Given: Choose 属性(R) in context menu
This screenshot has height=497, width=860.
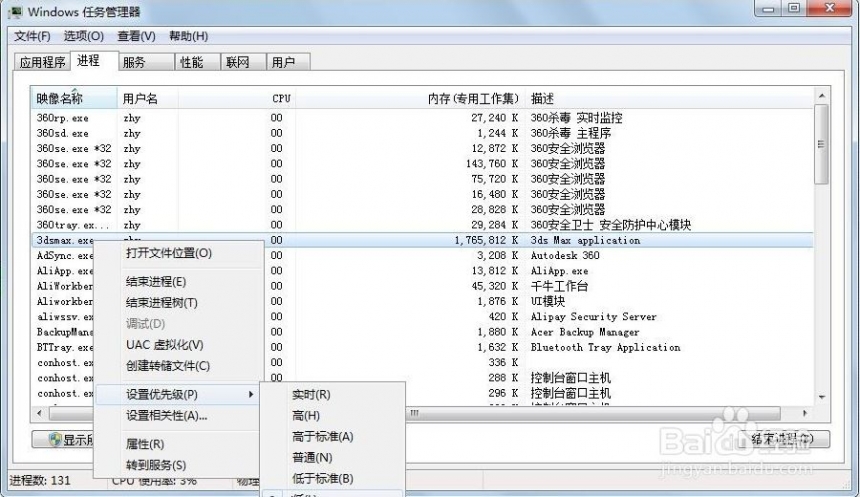Looking at the screenshot, I should click(145, 444).
